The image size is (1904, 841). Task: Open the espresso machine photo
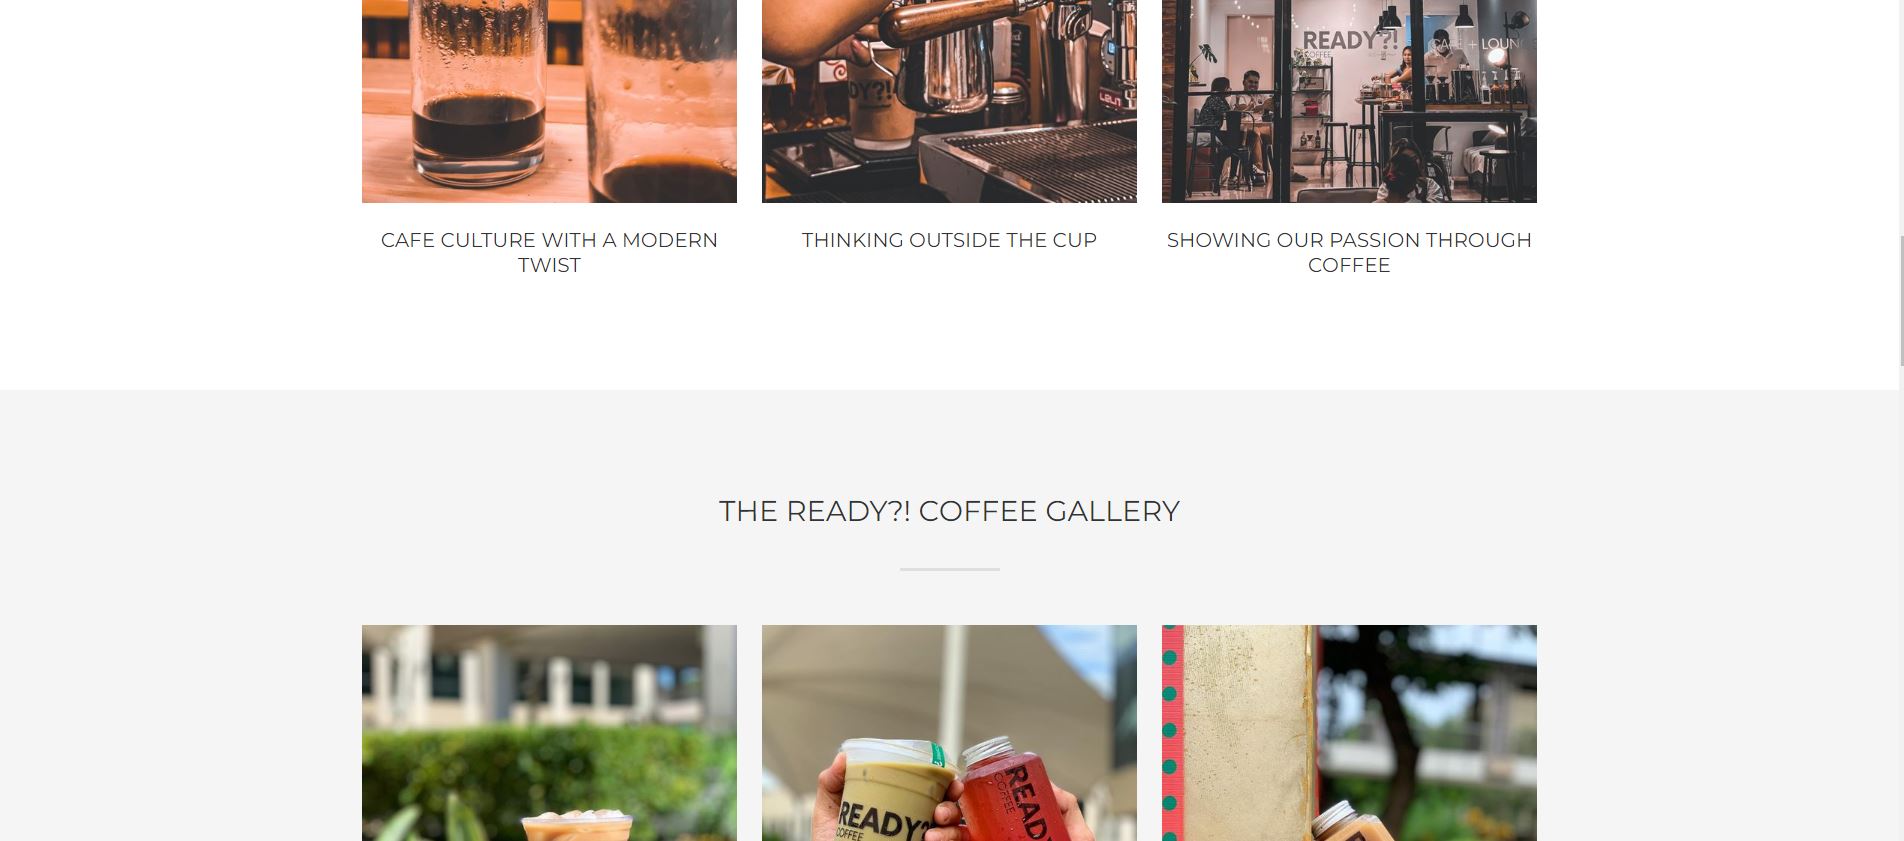949,101
